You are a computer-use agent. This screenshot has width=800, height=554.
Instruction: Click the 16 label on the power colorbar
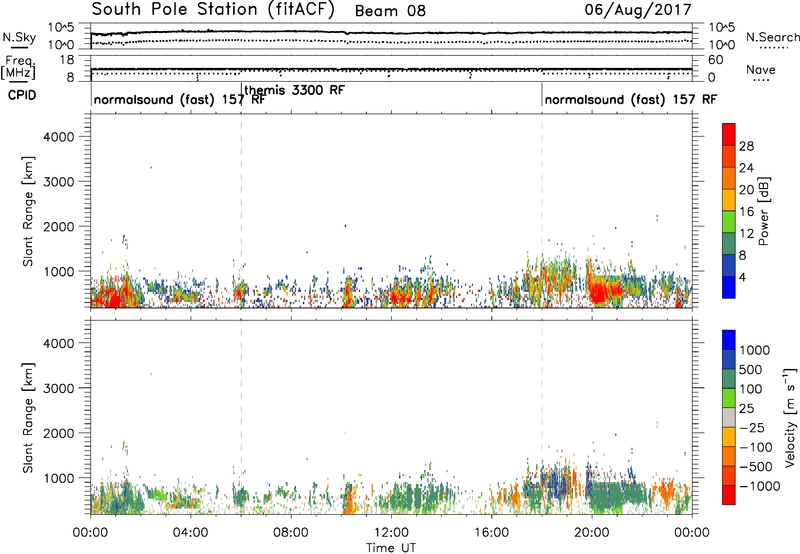pos(746,212)
